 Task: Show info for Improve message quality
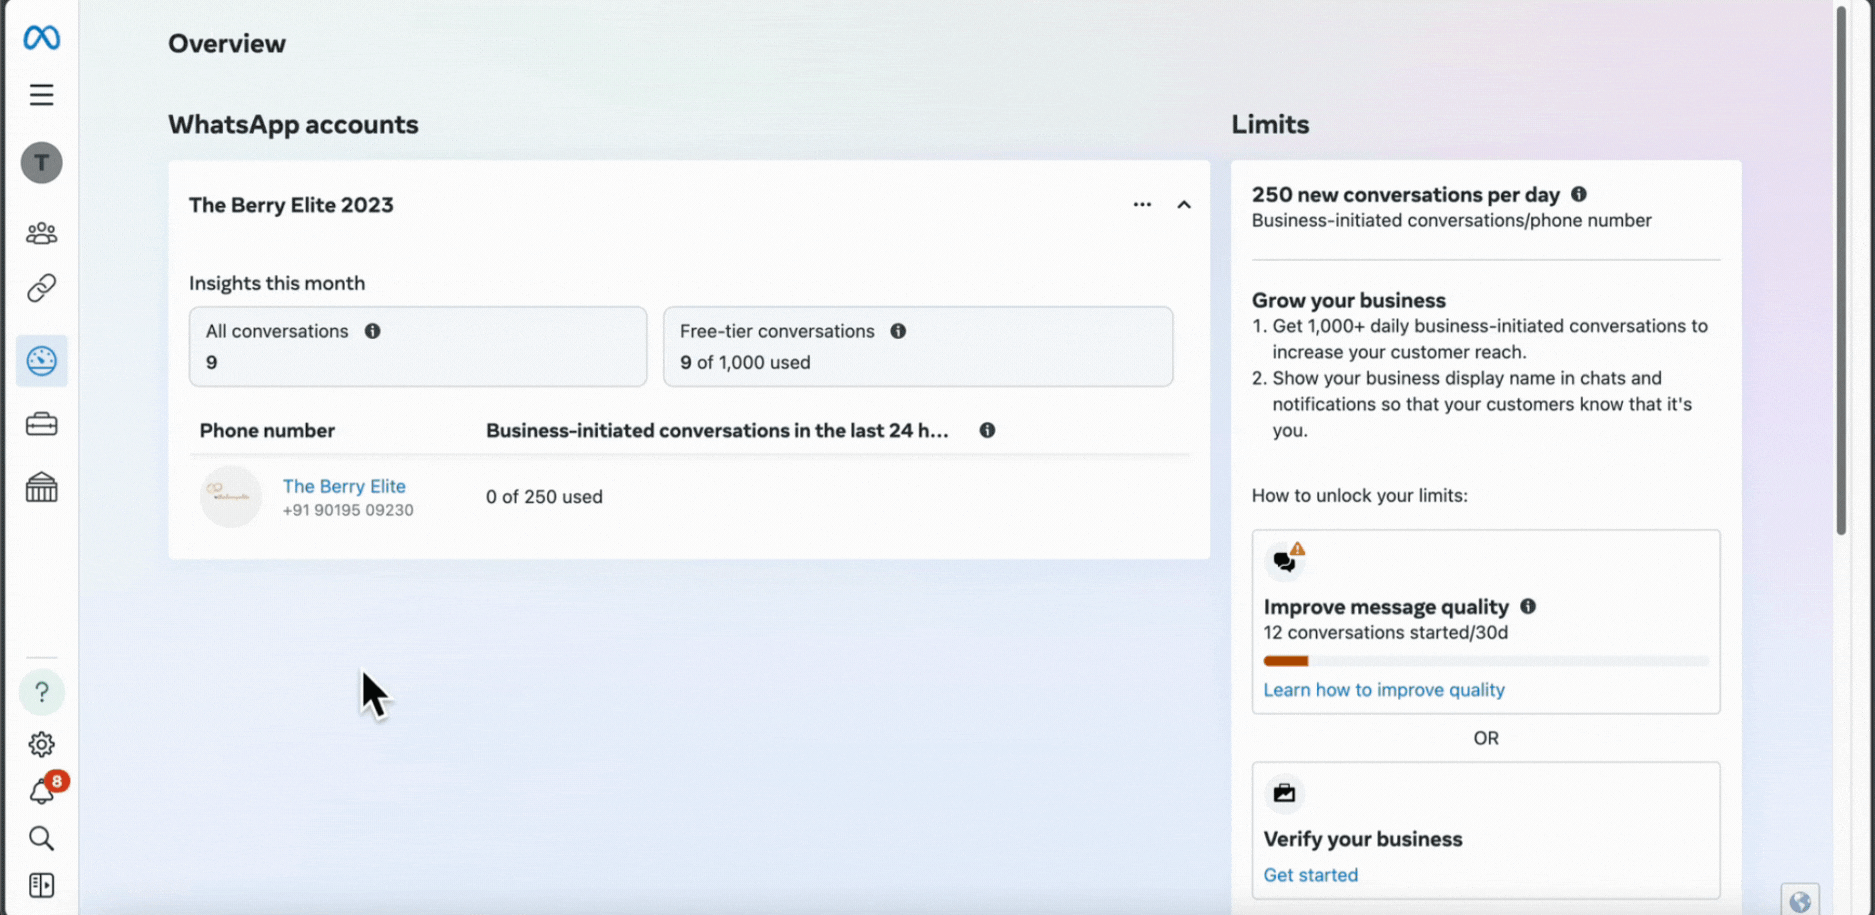pyautogui.click(x=1528, y=606)
